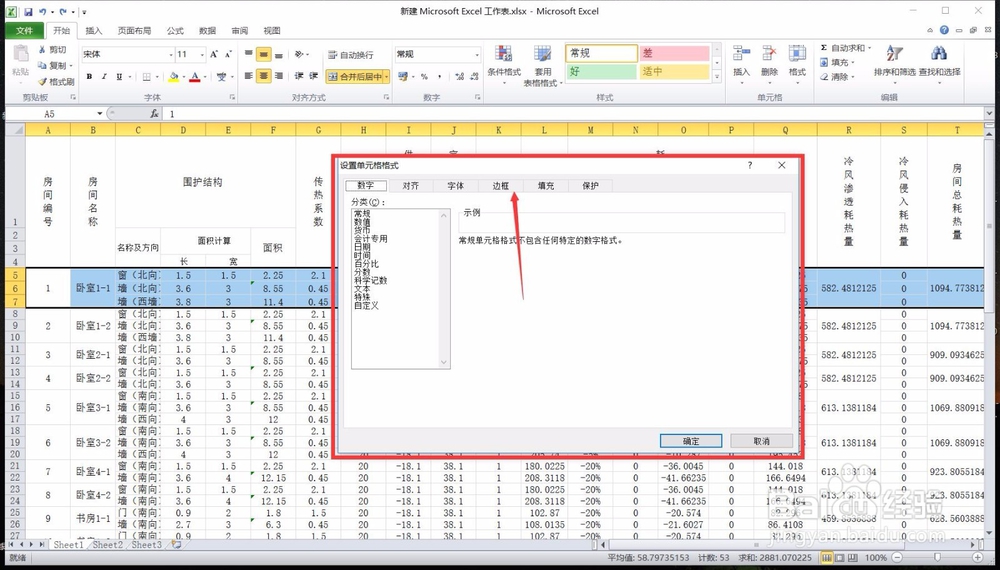Open the number format dropdown (常规)
Image resolution: width=1000 pixels, height=570 pixels.
tap(476, 54)
